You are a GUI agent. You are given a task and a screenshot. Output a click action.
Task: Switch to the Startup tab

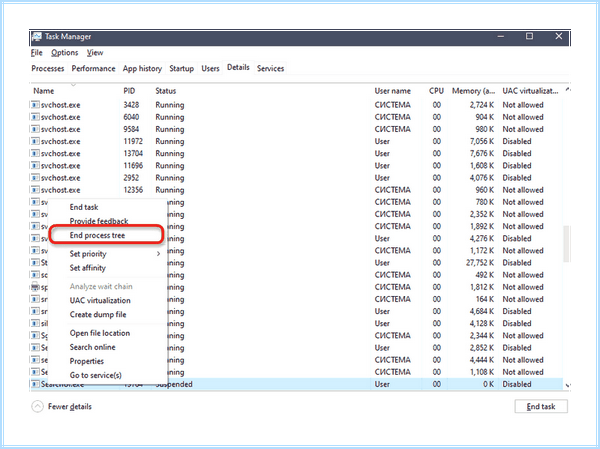point(181,69)
